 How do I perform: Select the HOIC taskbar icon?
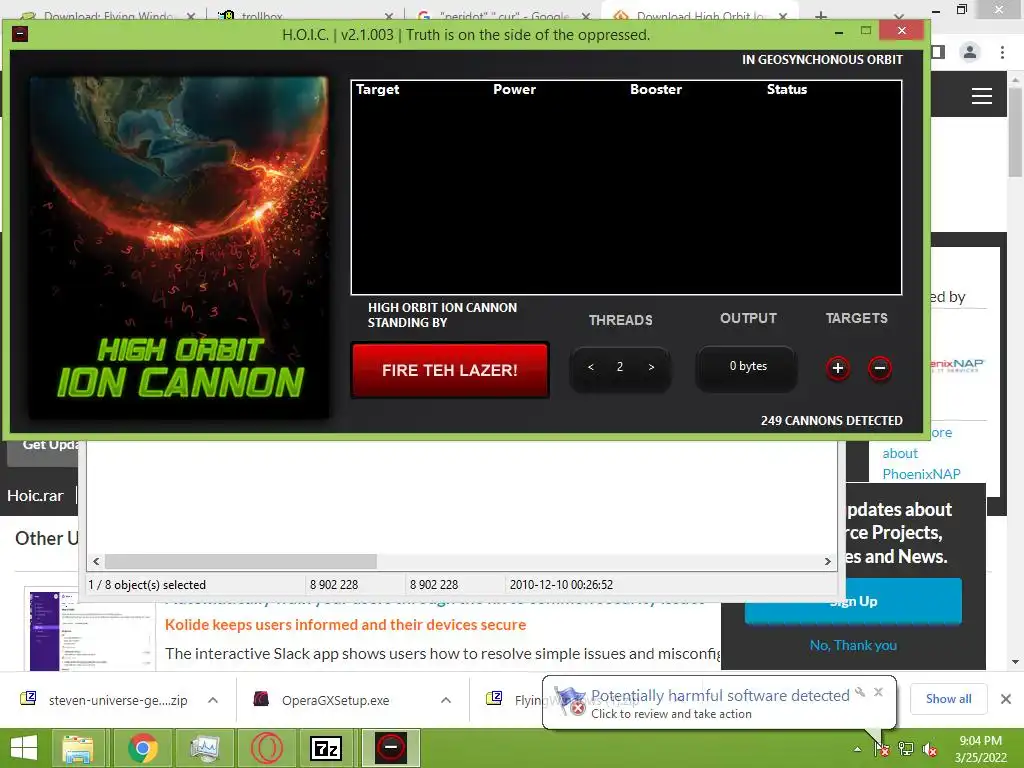[x=391, y=748]
